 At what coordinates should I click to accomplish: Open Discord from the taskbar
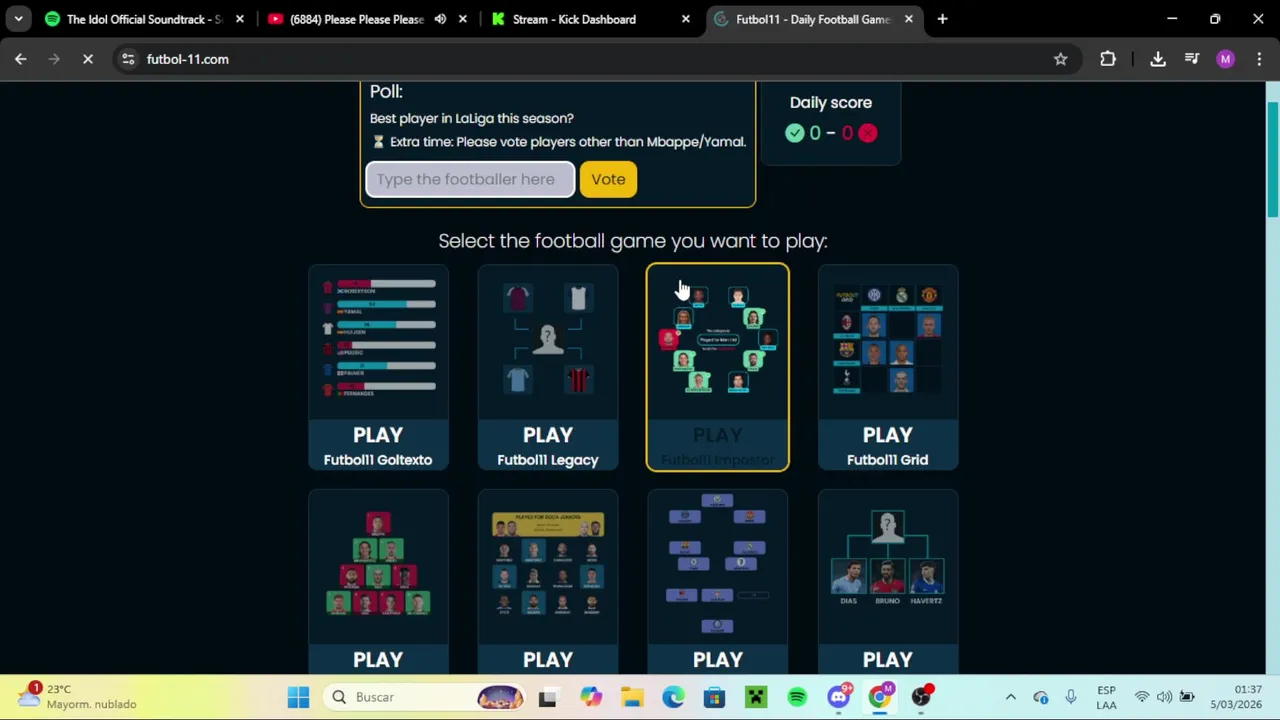(839, 697)
